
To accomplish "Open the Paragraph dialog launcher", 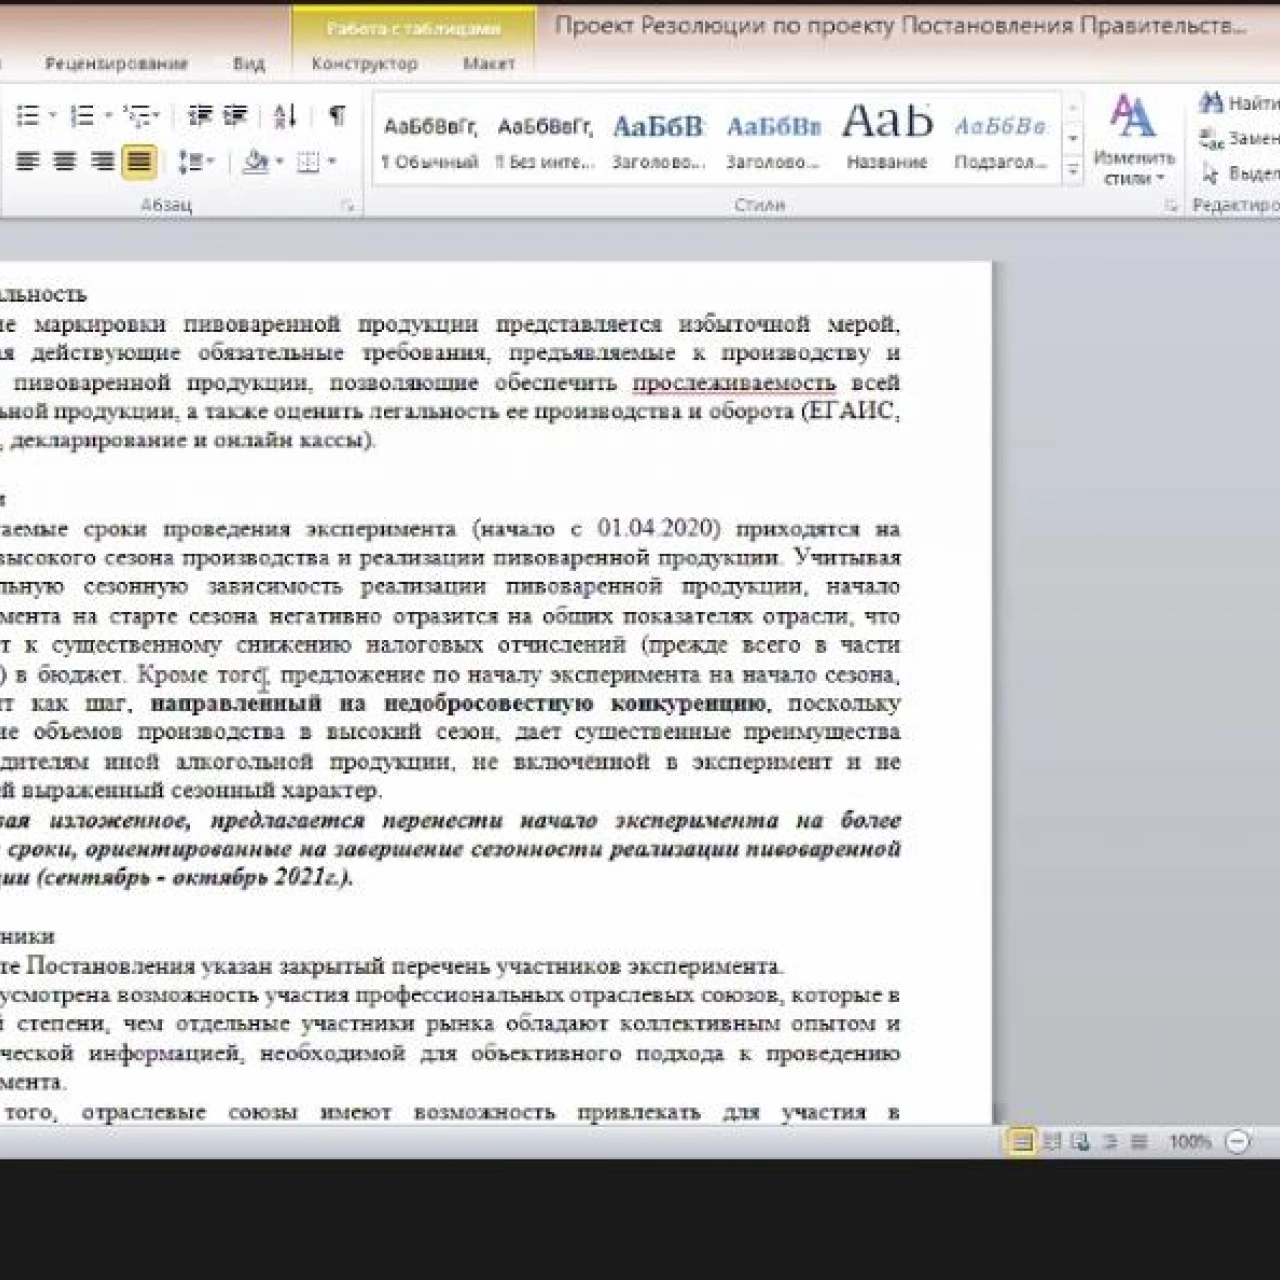I will pyautogui.click(x=347, y=206).
